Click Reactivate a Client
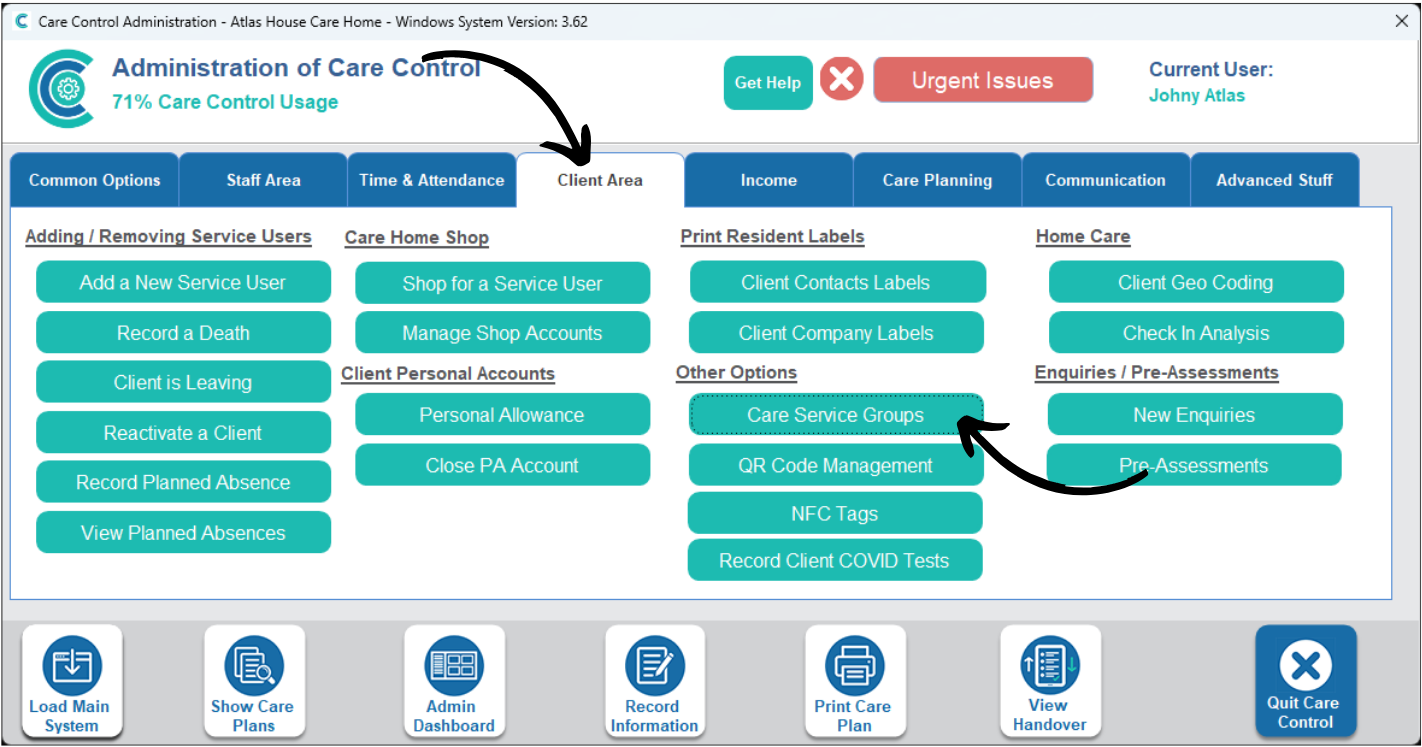1422x747 pixels. point(183,433)
